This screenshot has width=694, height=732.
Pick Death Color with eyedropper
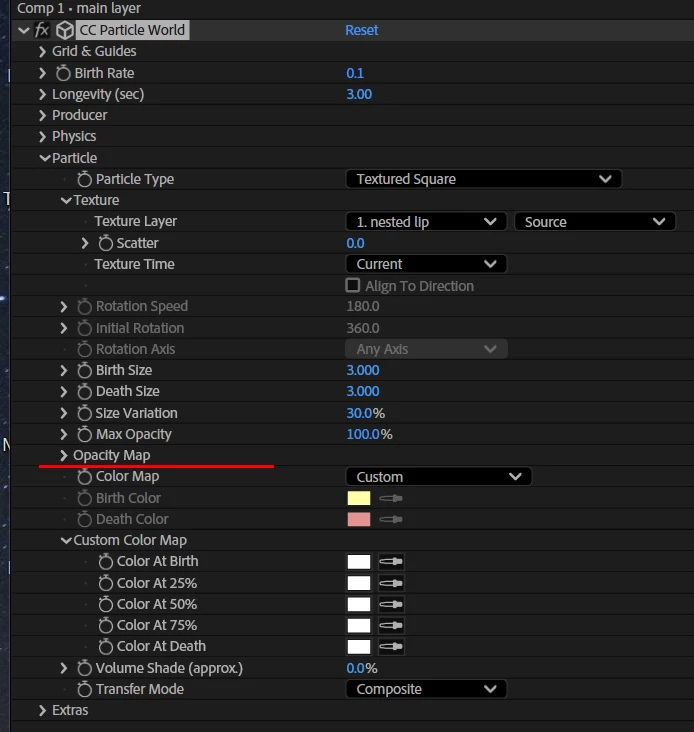point(391,519)
